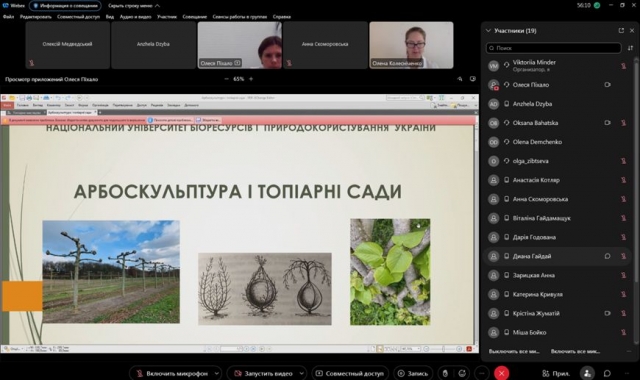Click the annotate icon beside the layout icon
The image size is (640, 380).
[460, 79]
